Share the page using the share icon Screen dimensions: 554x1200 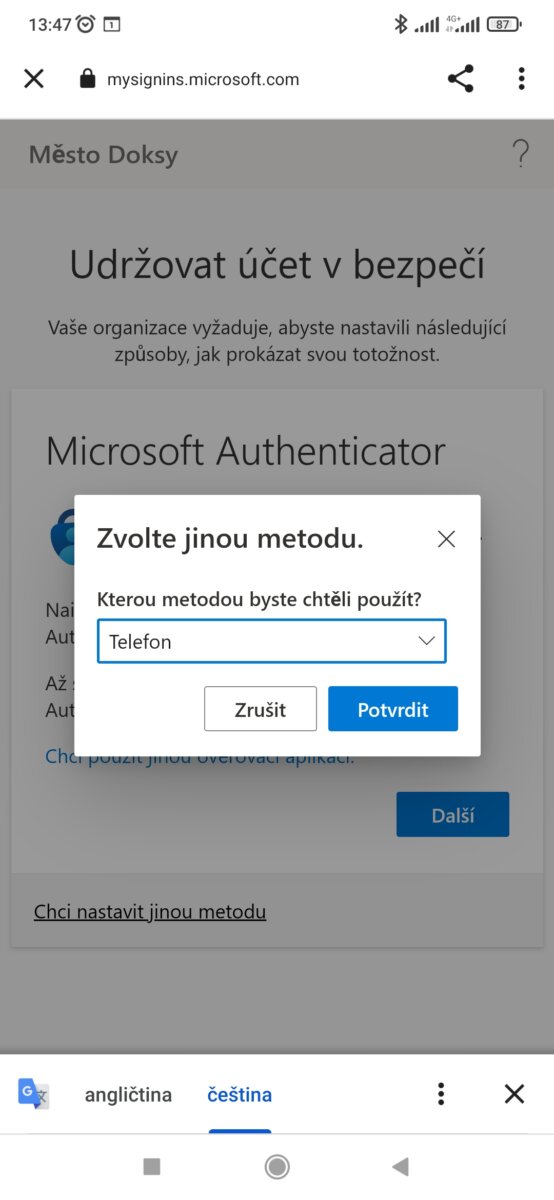pos(461,79)
